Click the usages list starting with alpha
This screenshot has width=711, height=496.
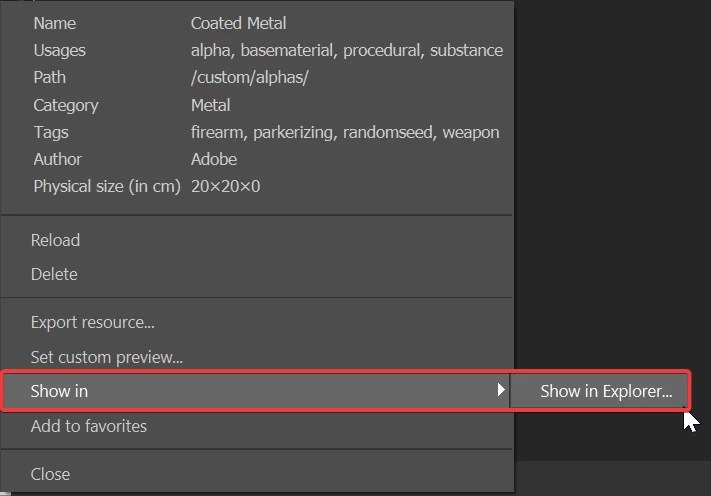(x=346, y=50)
